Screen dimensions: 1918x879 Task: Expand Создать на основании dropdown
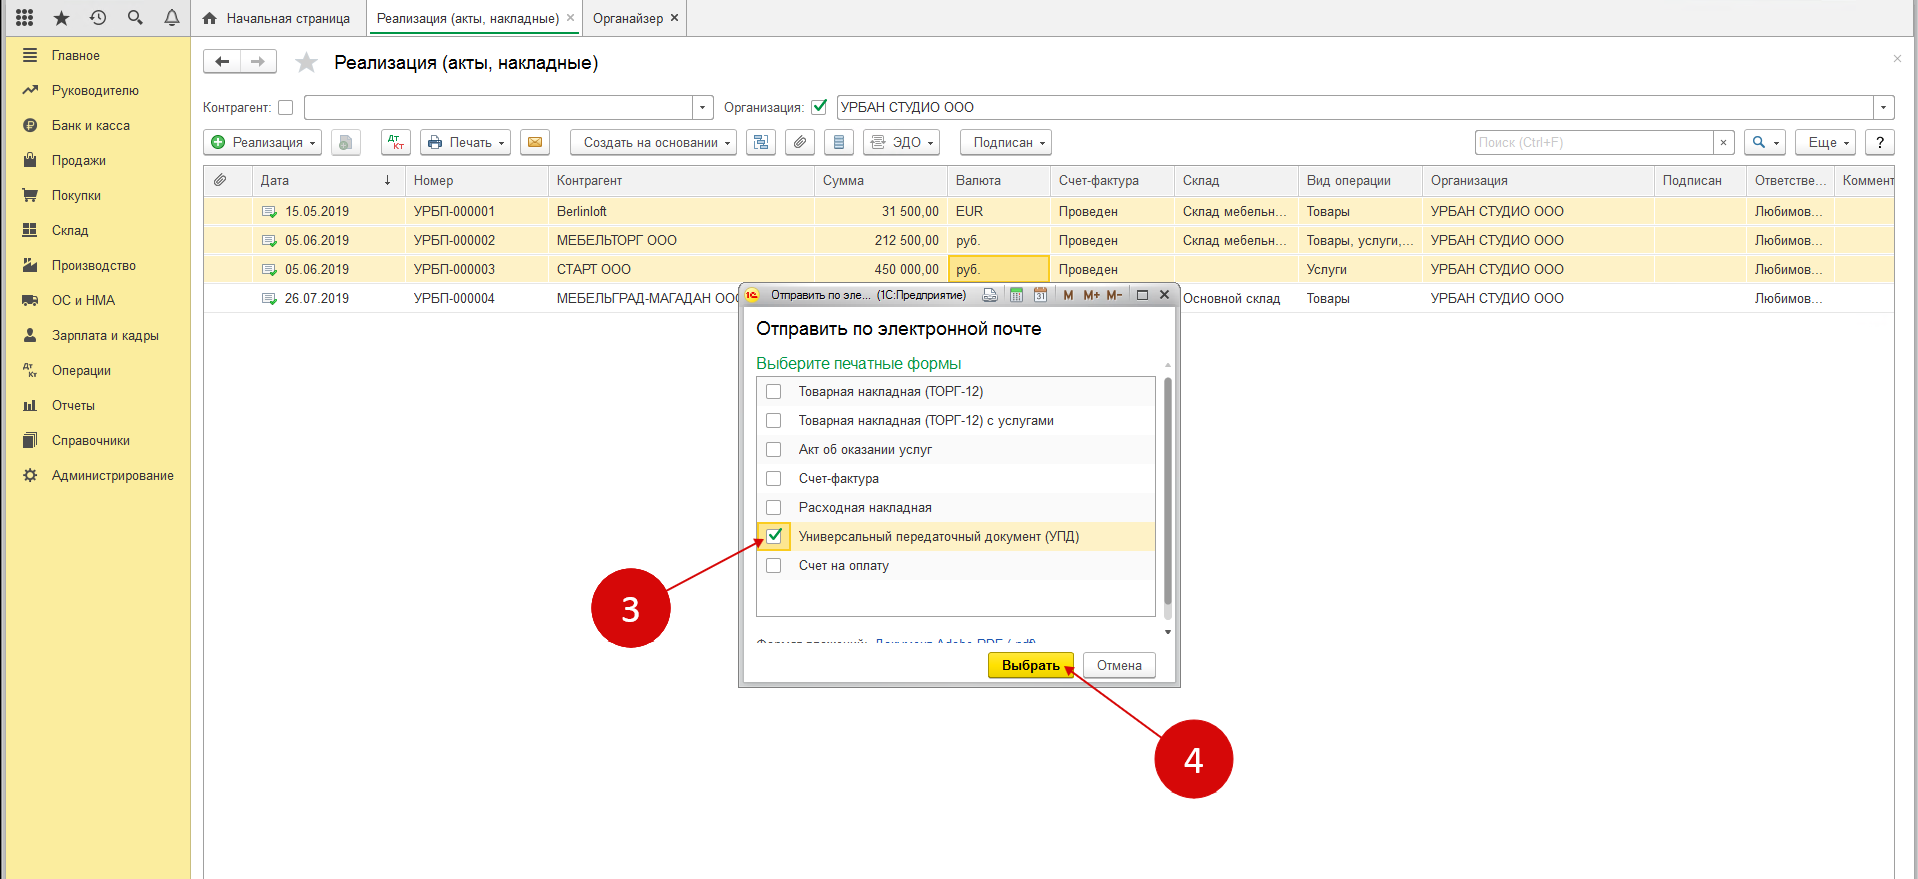653,142
